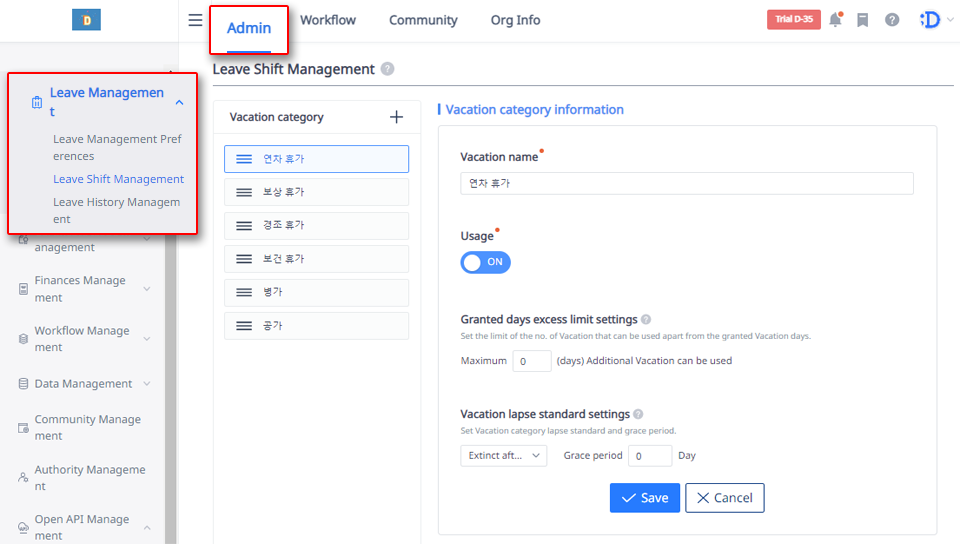960x544 pixels.
Task: Click the Save button
Action: [x=645, y=498]
